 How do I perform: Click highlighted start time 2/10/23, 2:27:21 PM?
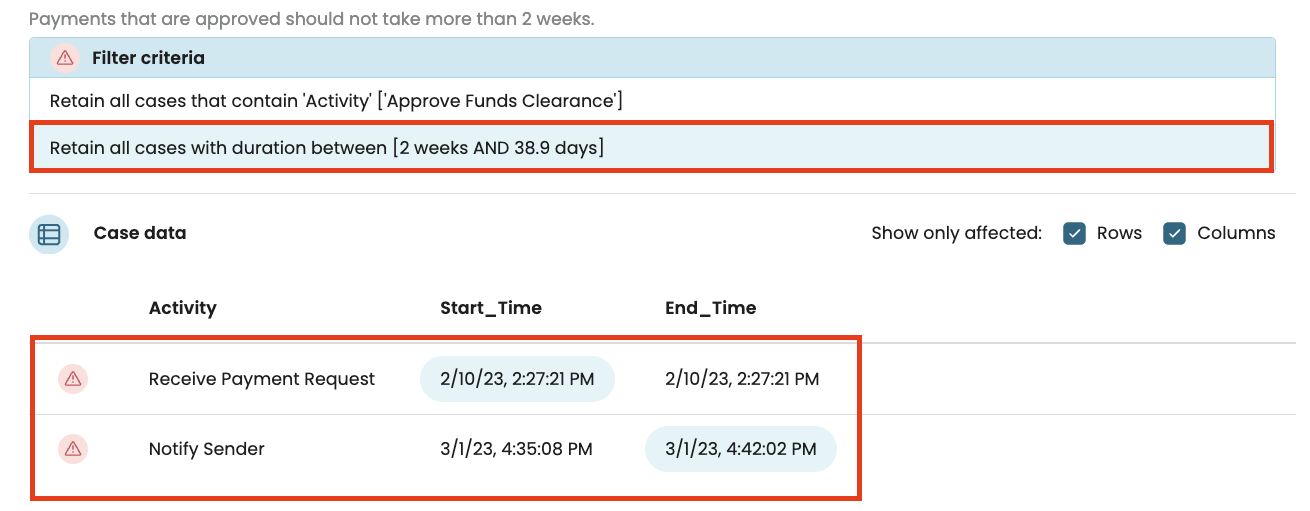[x=517, y=379]
